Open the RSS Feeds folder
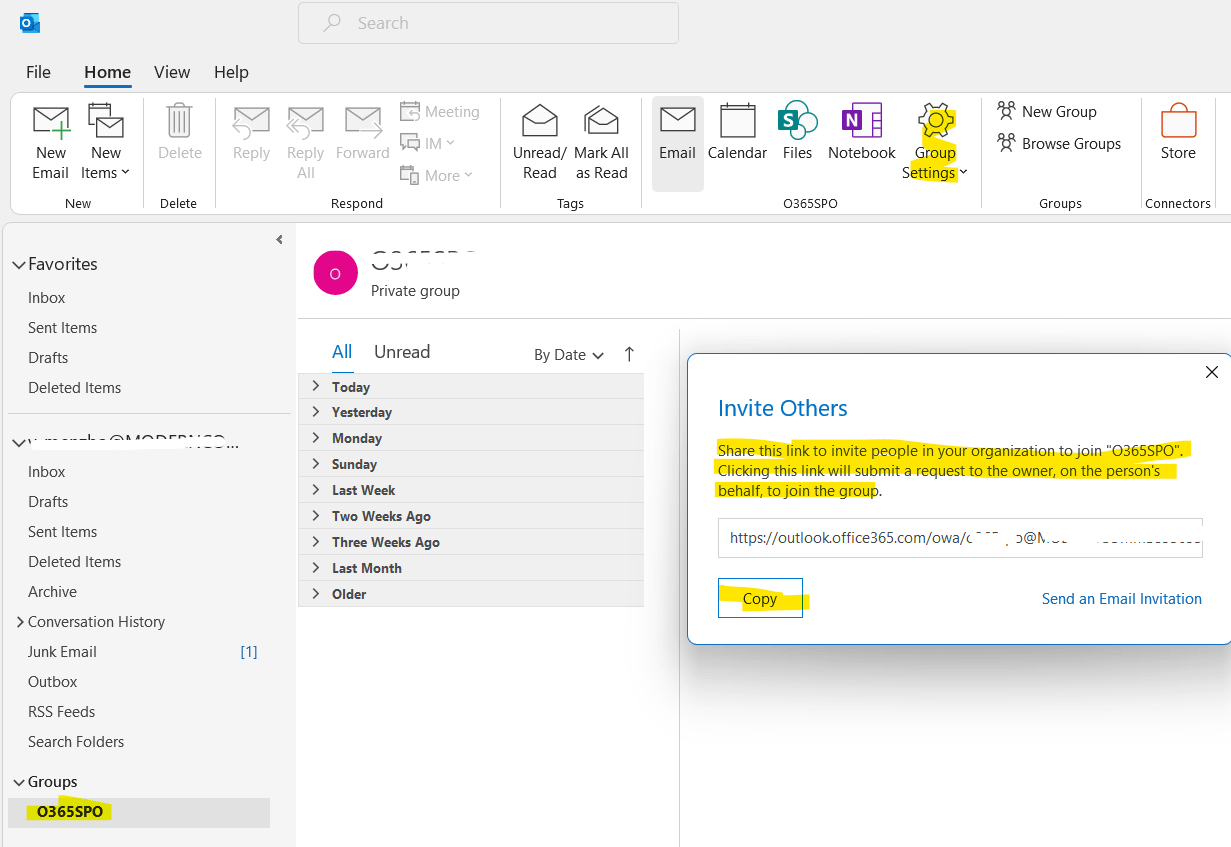1231x847 pixels. pyautogui.click(x=61, y=712)
